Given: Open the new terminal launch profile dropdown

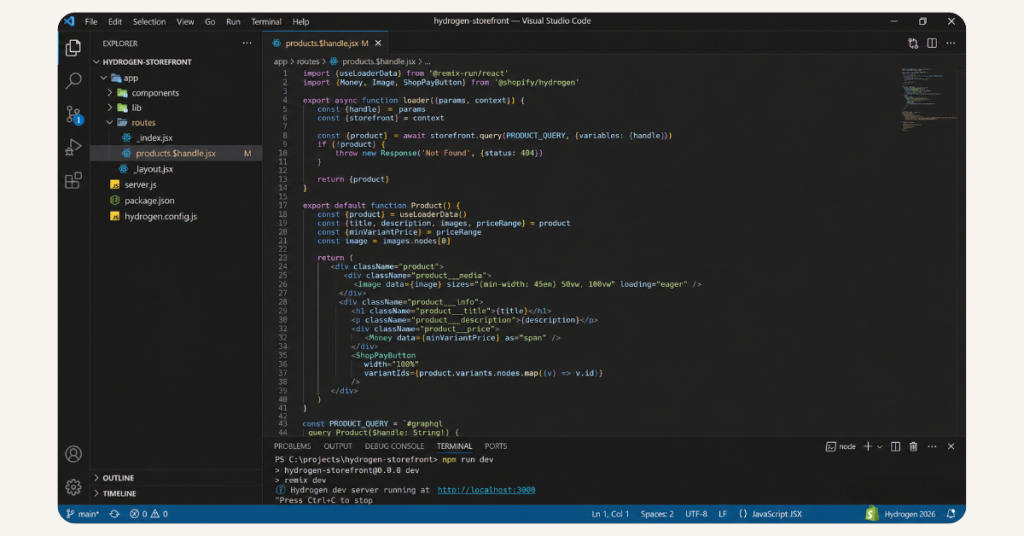Looking at the screenshot, I should pos(880,446).
